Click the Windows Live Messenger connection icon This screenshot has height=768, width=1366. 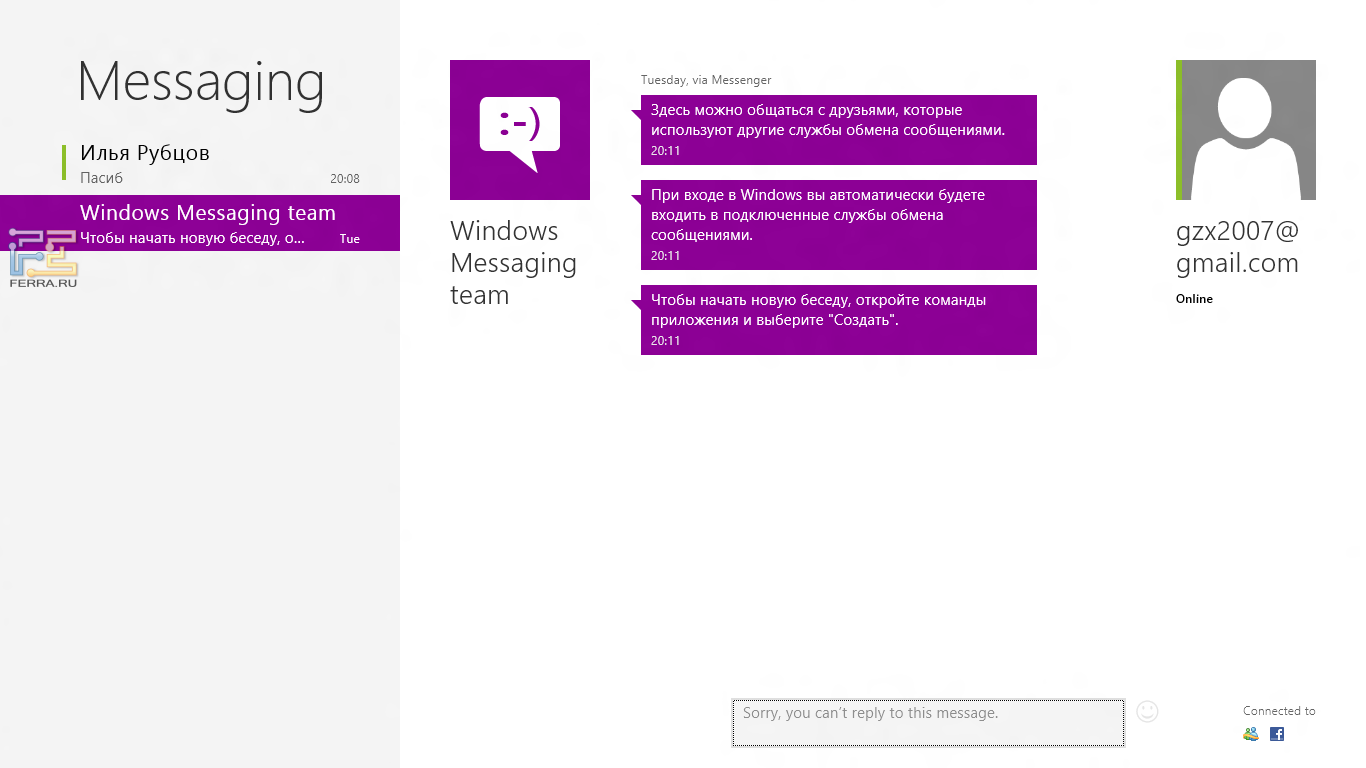coord(1251,734)
